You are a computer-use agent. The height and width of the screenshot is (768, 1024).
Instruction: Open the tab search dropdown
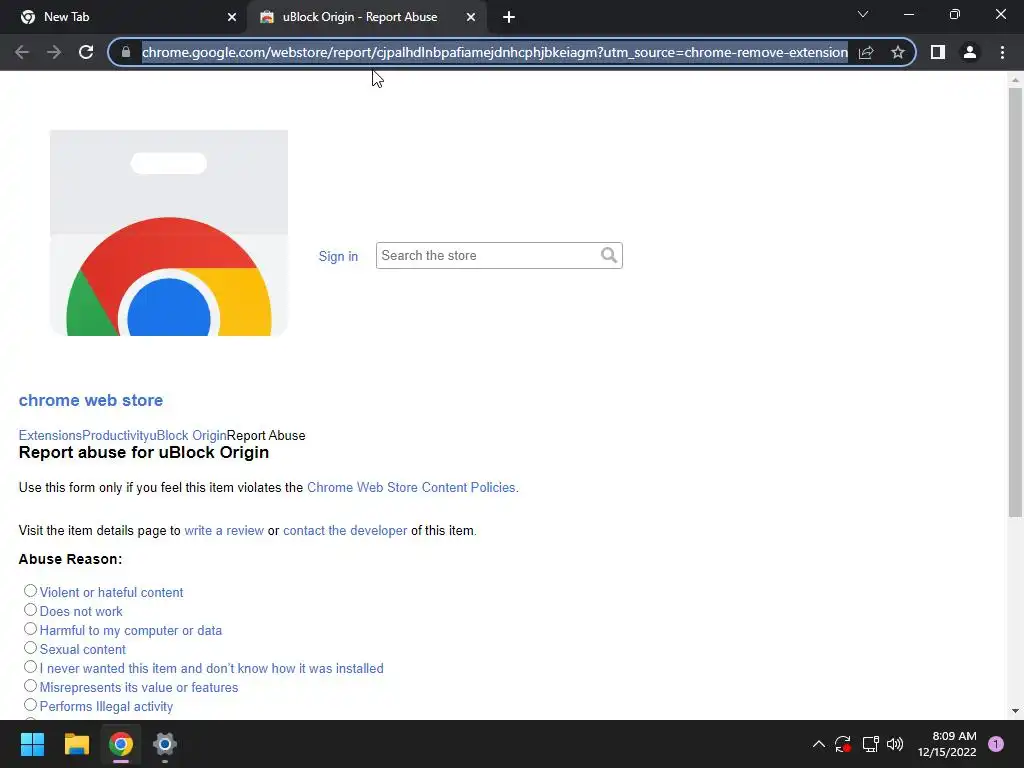(x=863, y=14)
